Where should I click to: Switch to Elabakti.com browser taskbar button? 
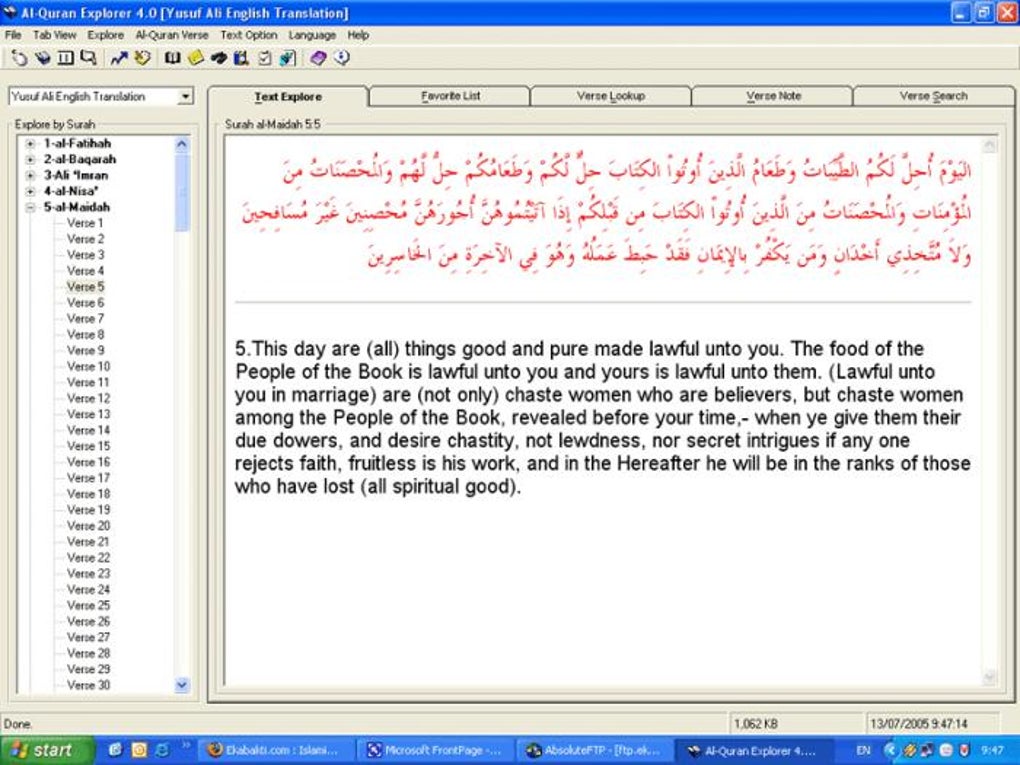point(276,751)
